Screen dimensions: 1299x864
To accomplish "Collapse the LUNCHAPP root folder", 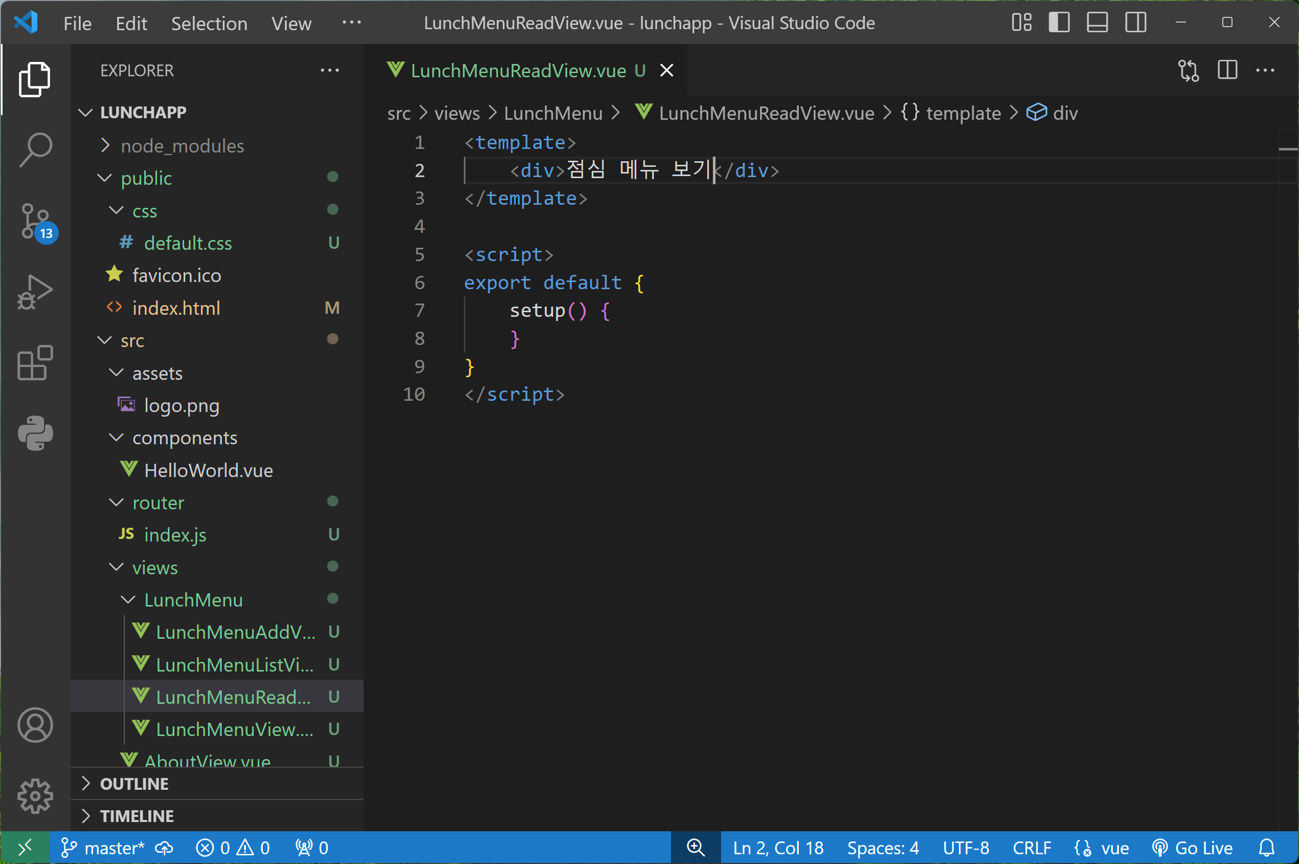I will 217,112.
